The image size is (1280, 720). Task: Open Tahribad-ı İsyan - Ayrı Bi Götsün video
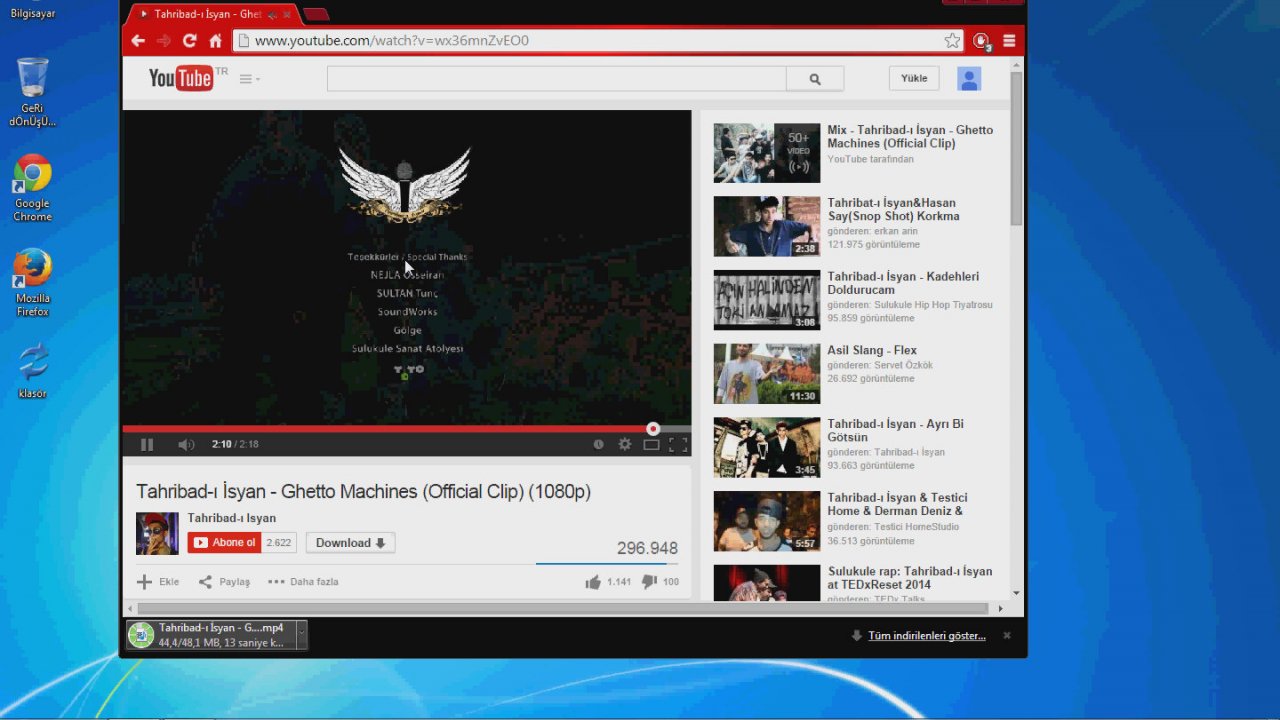click(895, 430)
